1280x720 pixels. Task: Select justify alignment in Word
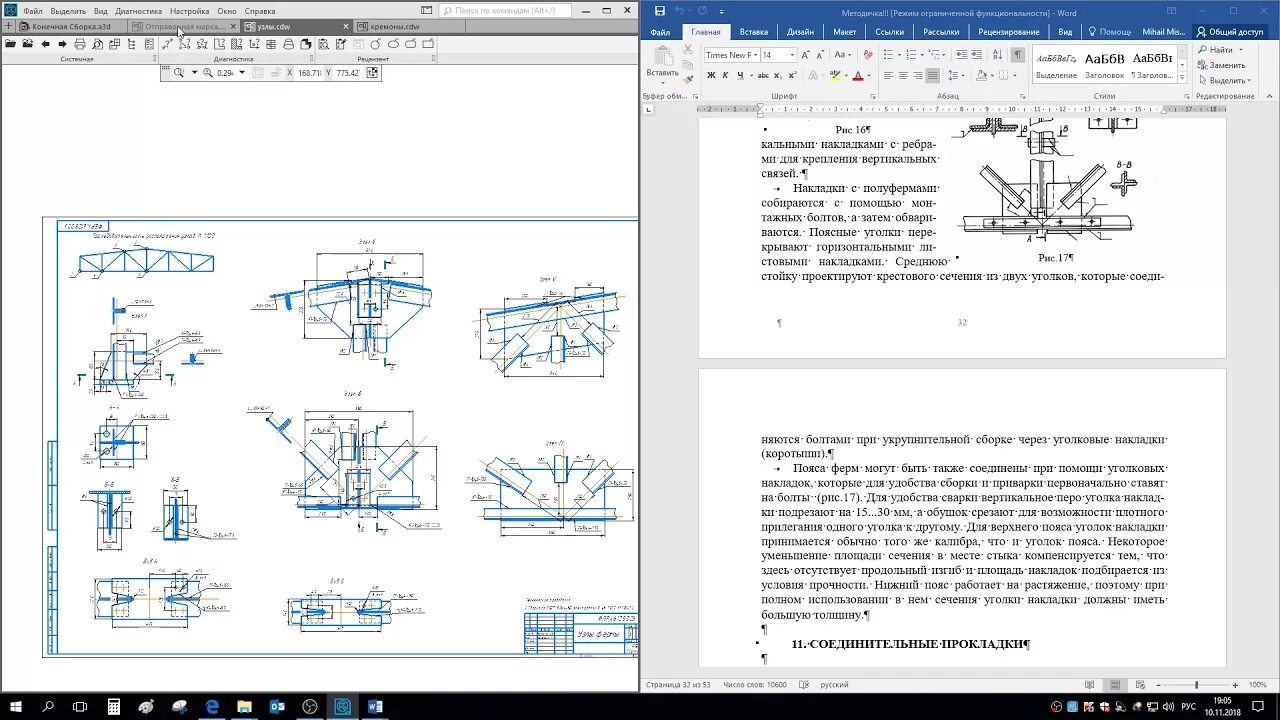coord(932,75)
